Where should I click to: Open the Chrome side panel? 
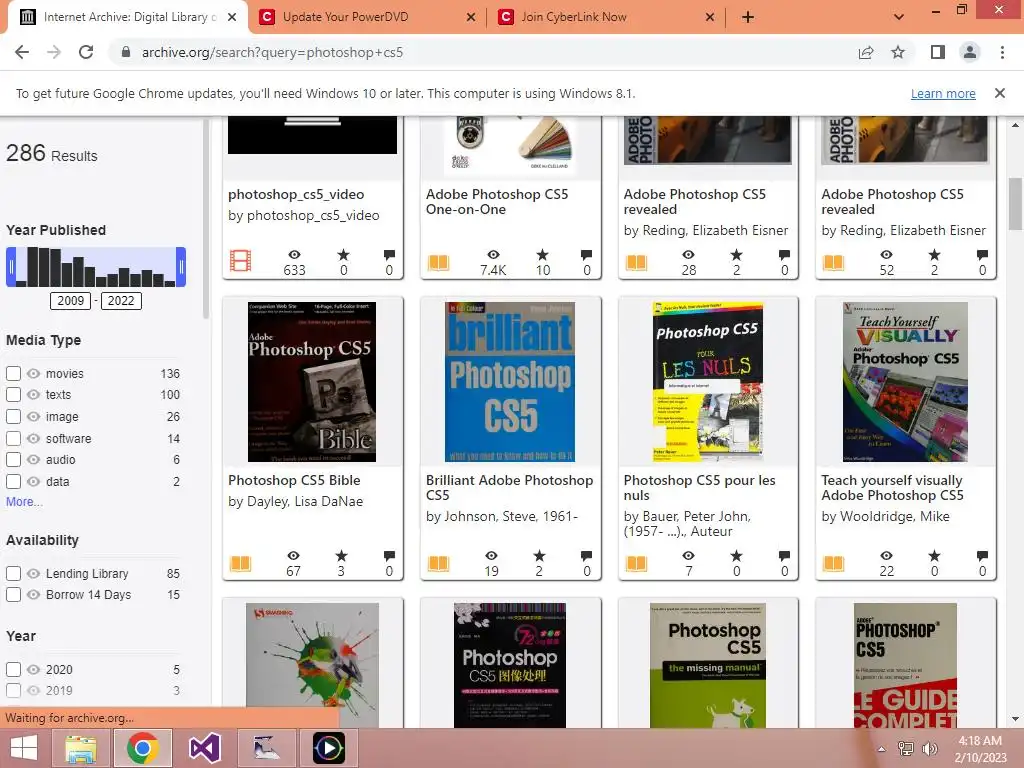click(x=938, y=52)
